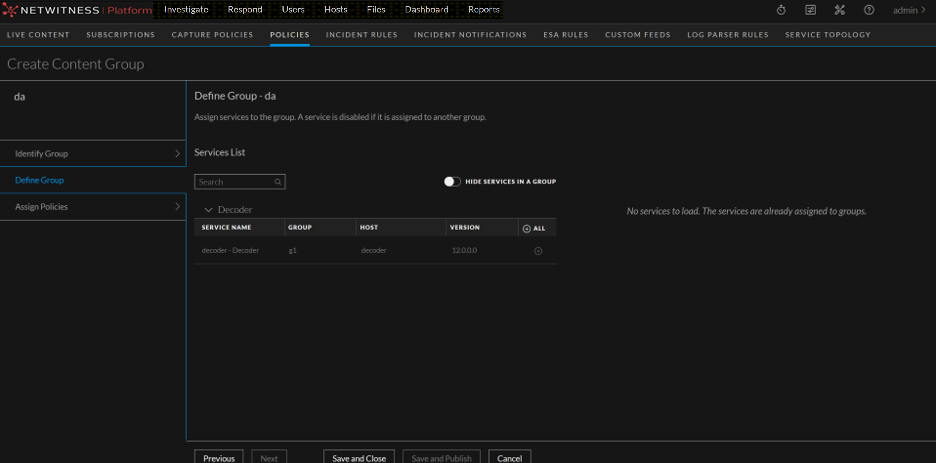936x463 pixels.
Task: Open the jobs stopwatch icon
Action: click(x=781, y=10)
